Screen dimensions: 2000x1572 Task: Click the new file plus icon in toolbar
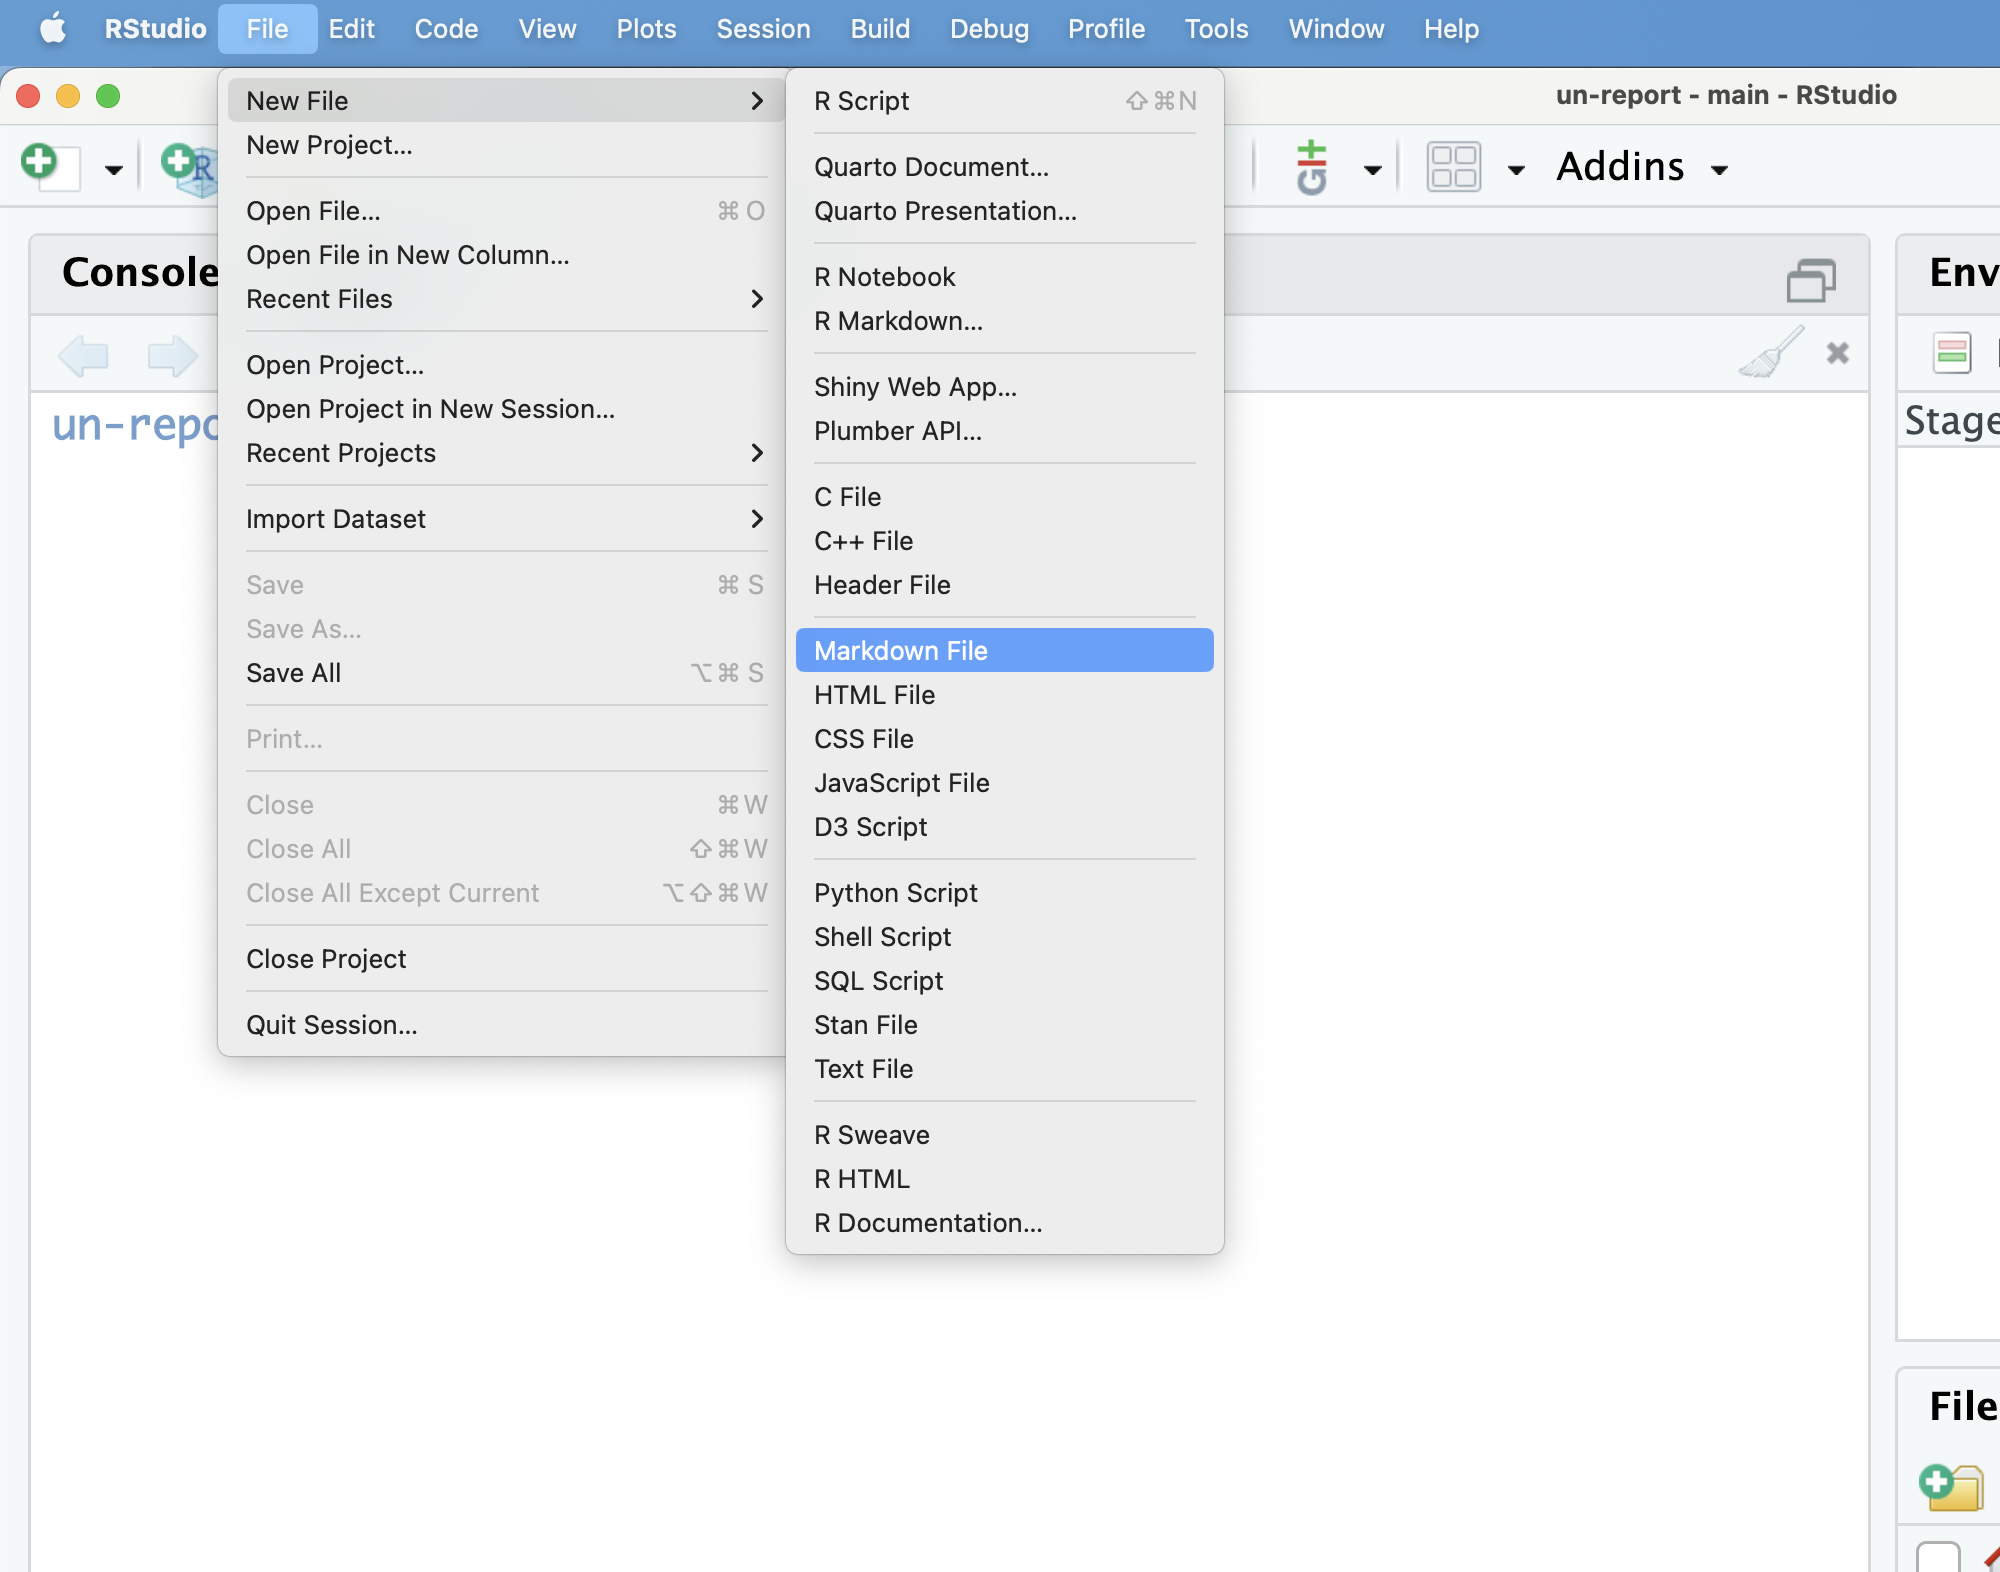(x=49, y=166)
